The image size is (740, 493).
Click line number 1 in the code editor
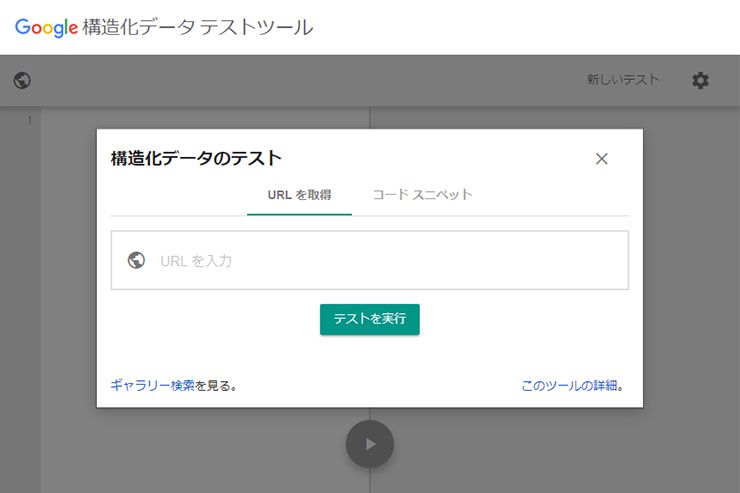30,120
